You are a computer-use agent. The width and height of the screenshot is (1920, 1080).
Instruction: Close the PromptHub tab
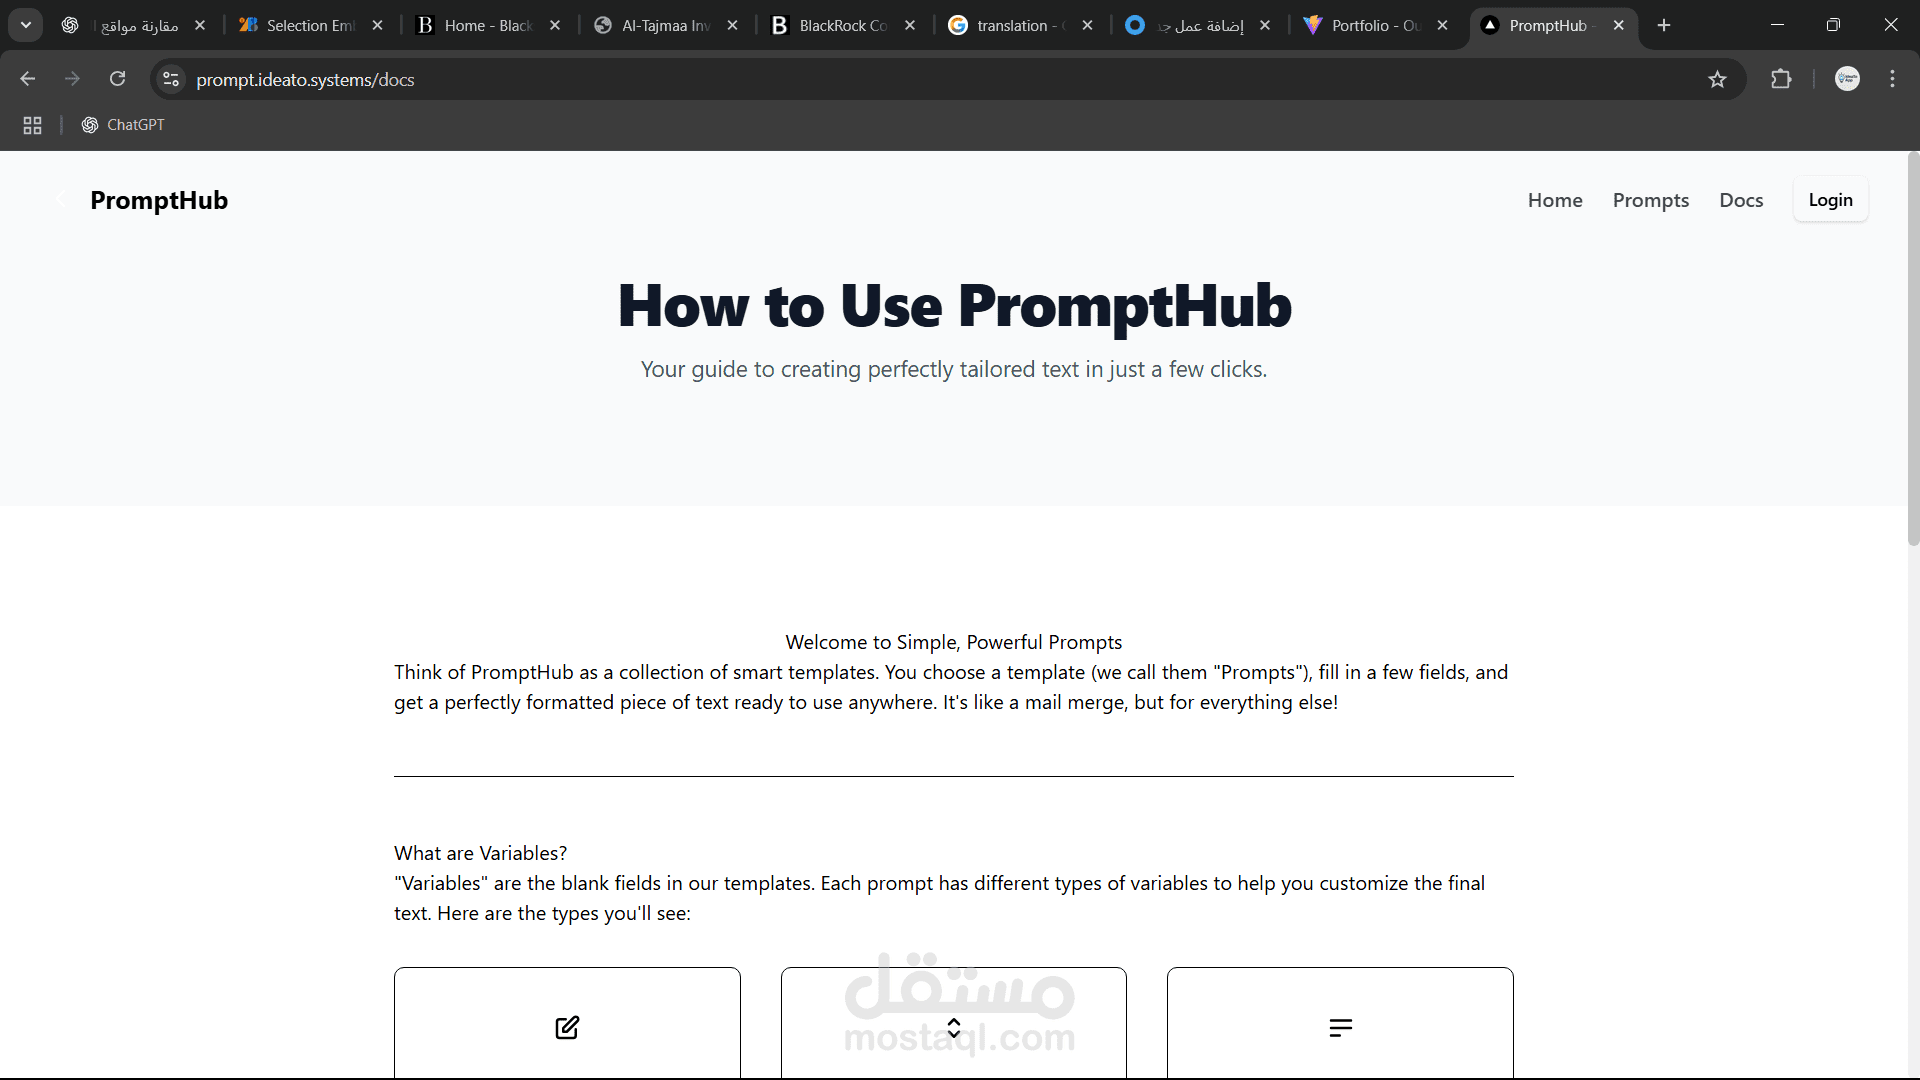pos(1619,25)
